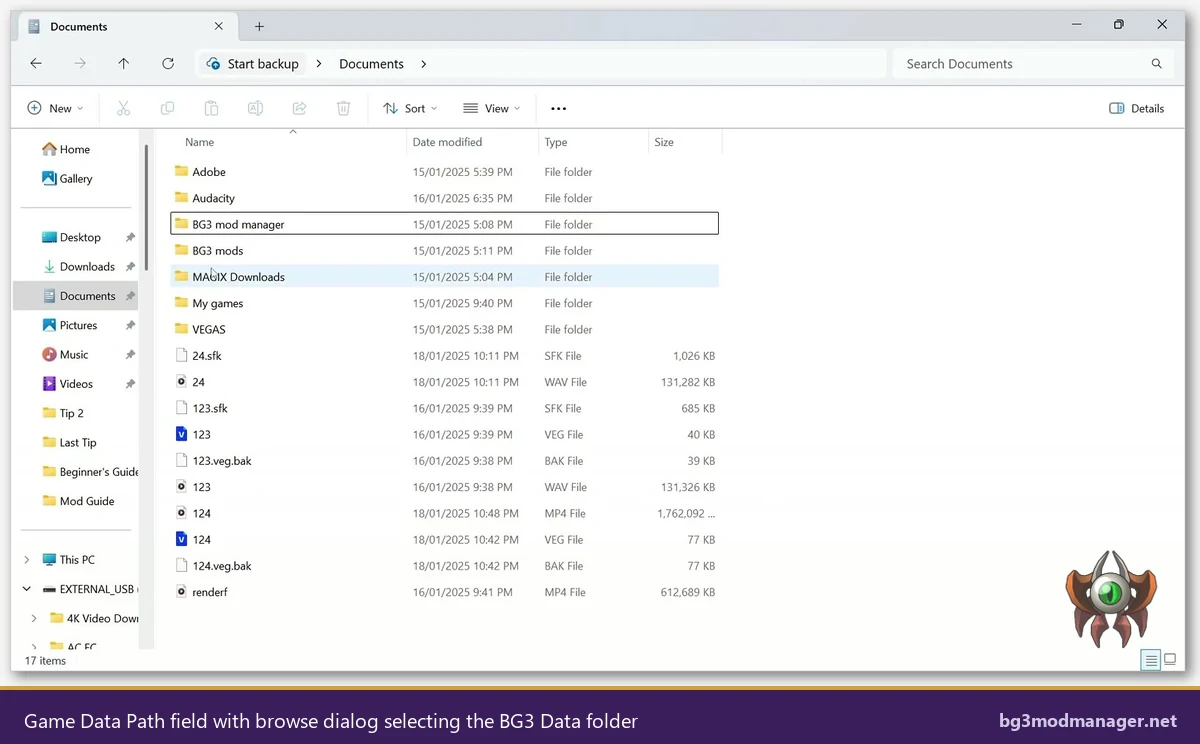
Task: Select the 123.veg.bak file
Action: point(444,461)
